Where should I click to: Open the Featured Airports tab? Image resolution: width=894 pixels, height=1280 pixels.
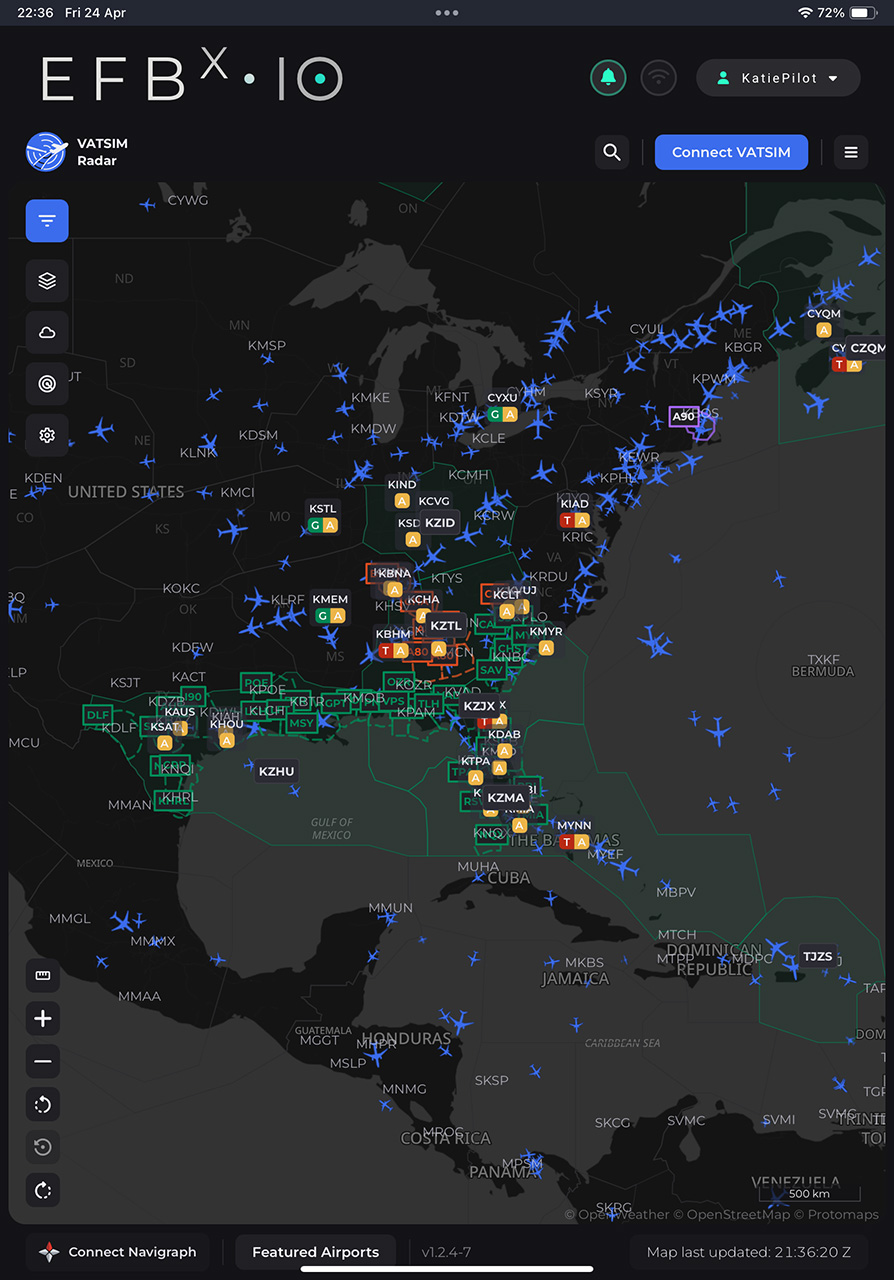(x=315, y=1252)
